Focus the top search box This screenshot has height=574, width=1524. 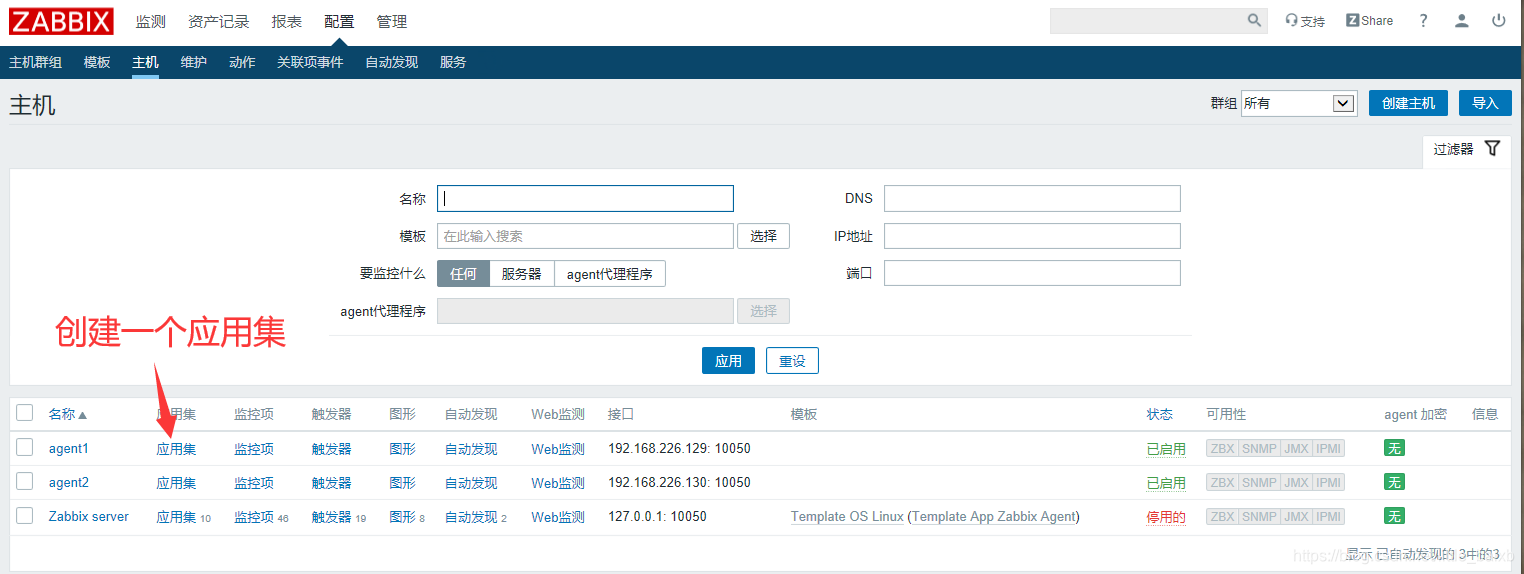[x=1148, y=21]
